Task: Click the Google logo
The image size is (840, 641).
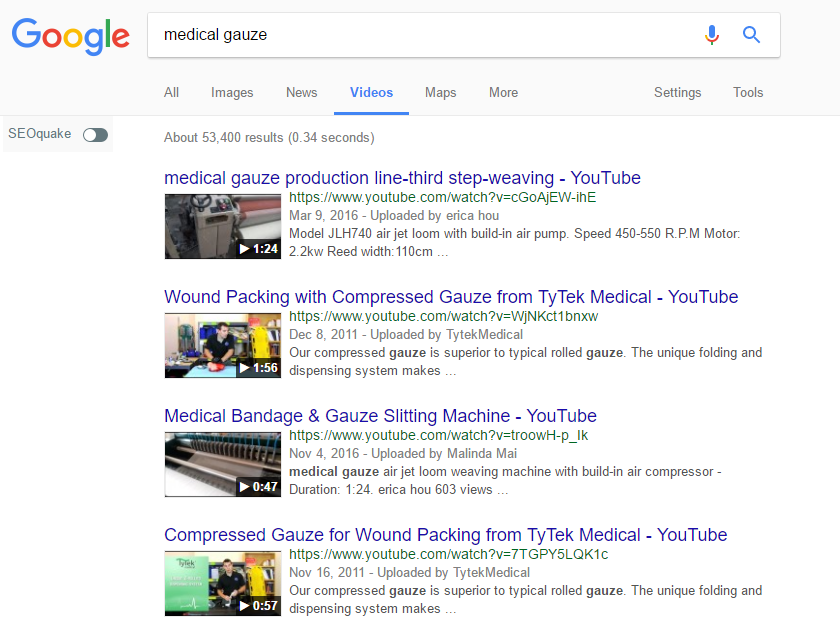Action: (x=71, y=36)
